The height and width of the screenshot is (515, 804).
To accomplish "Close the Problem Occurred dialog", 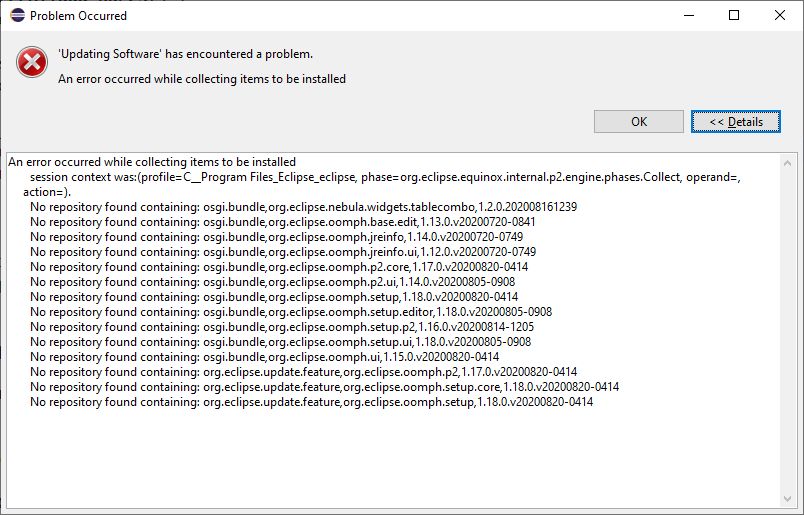I will click(x=780, y=16).
